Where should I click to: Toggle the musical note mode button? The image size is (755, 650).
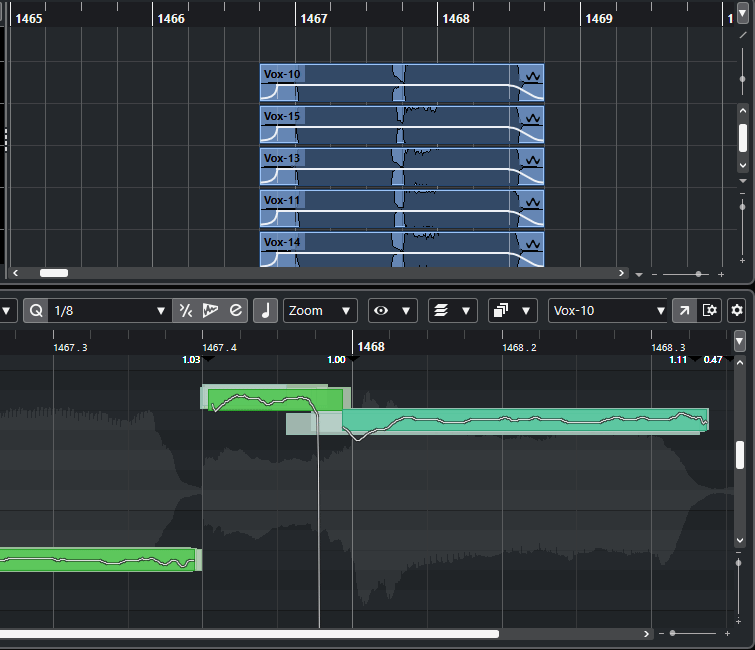tap(266, 311)
